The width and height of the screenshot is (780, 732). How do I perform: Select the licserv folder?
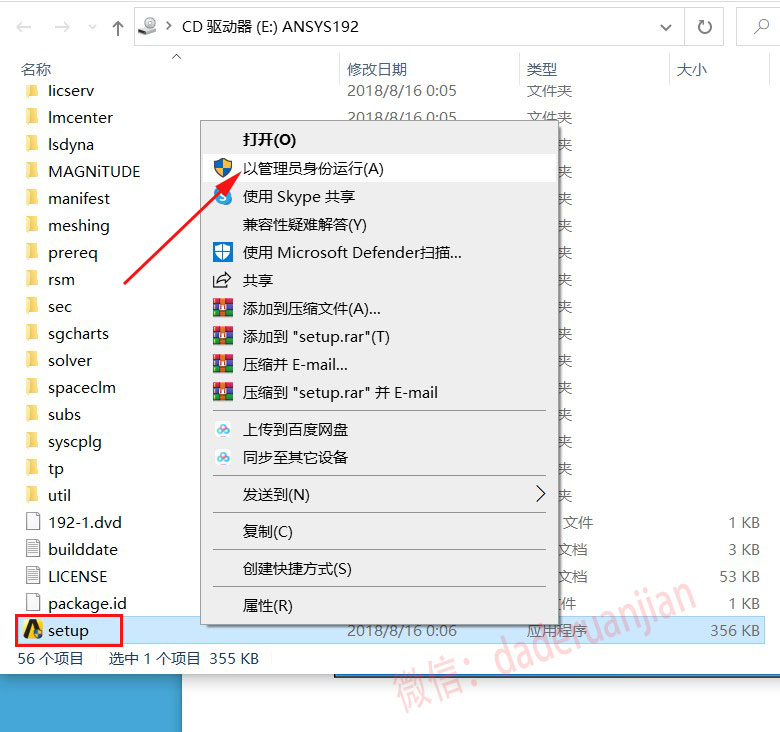pos(71,91)
